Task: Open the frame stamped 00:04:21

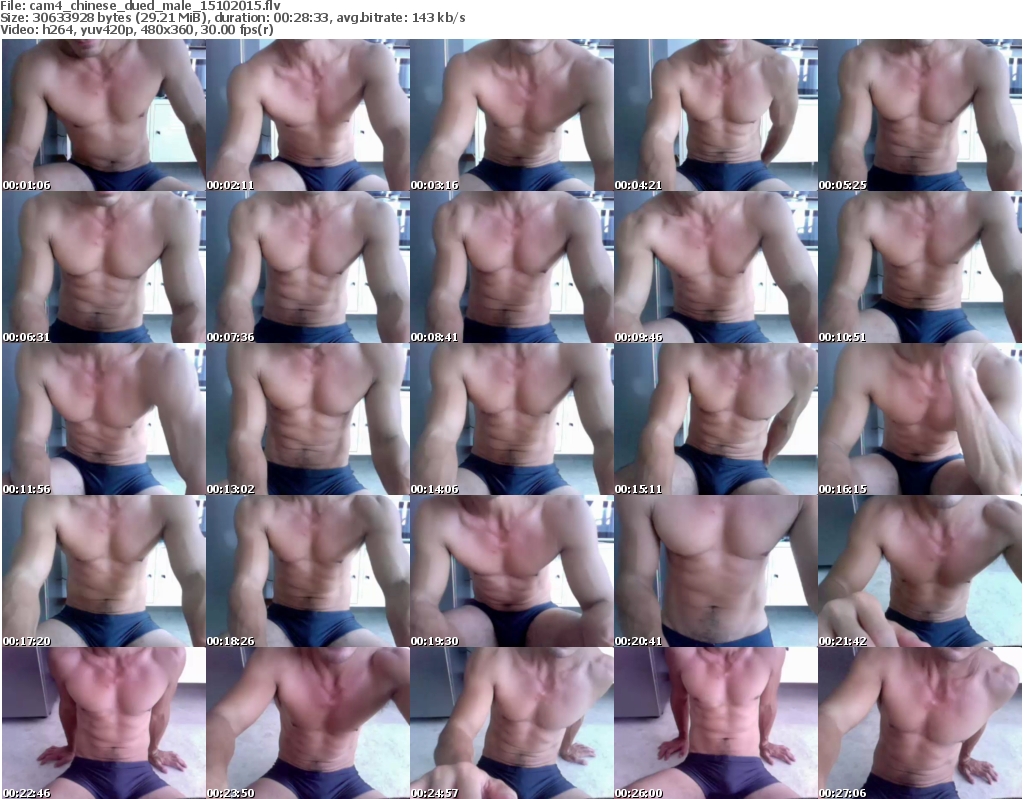Action: (x=716, y=115)
